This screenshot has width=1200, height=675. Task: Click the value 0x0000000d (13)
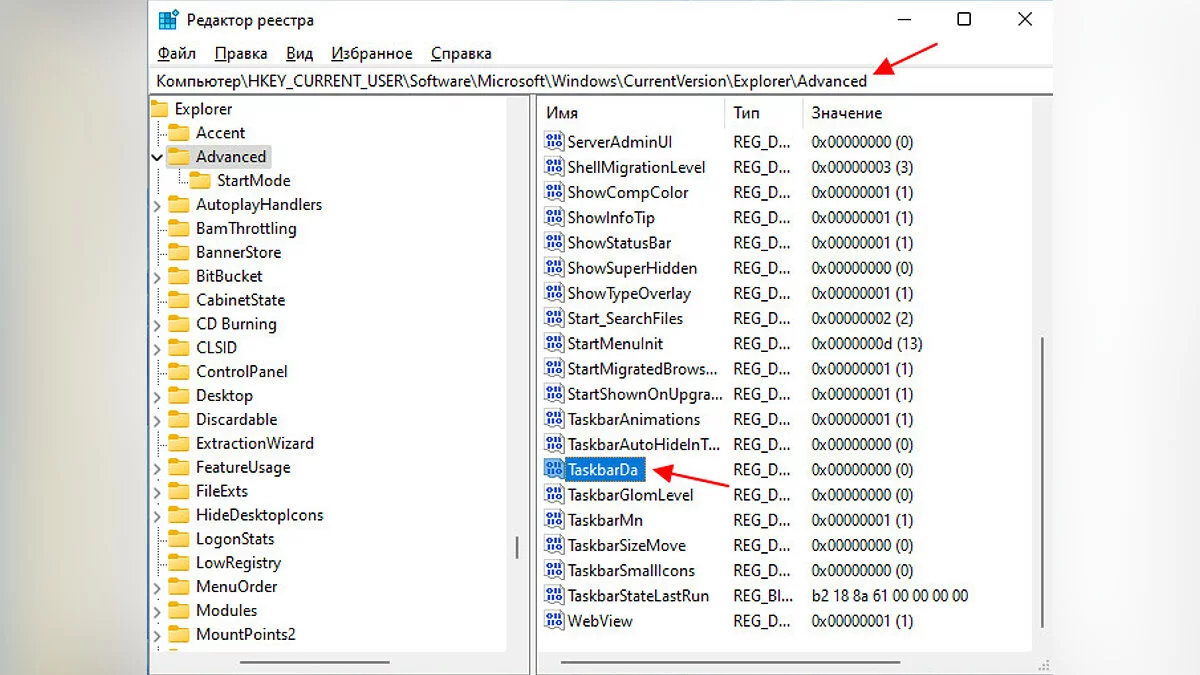[x=867, y=343]
